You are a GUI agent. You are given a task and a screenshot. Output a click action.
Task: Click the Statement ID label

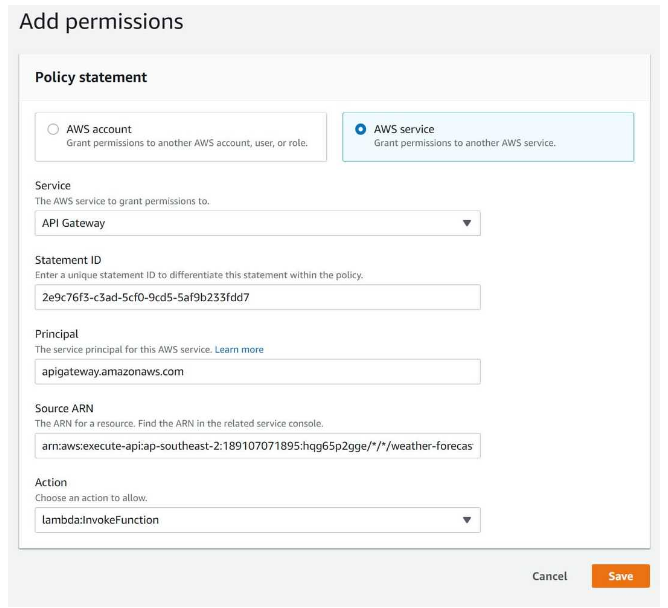[68, 260]
